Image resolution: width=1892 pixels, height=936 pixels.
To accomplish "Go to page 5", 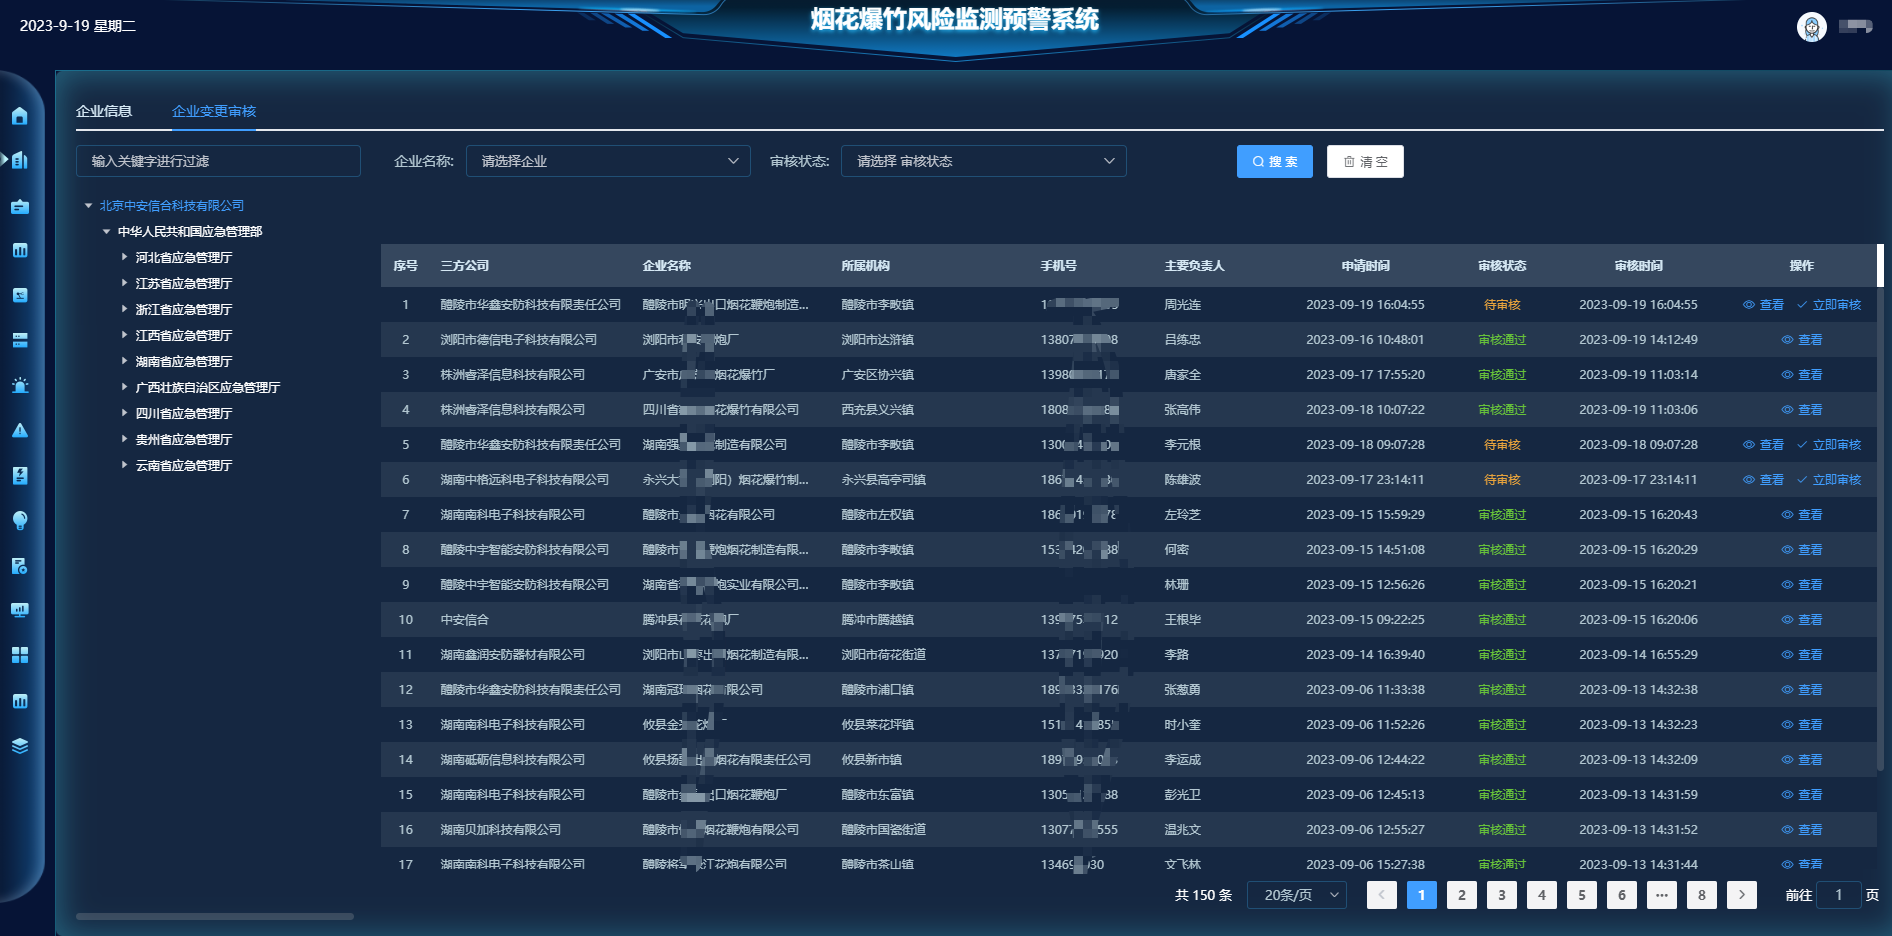I will 1582,895.
